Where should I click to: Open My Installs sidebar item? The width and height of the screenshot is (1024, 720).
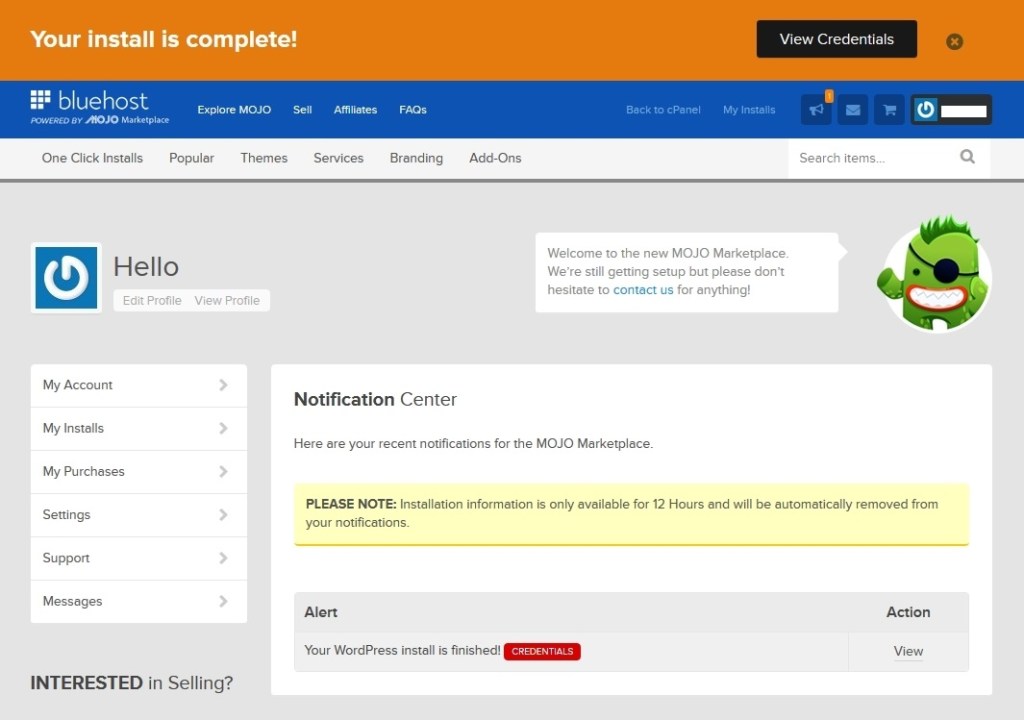coord(138,429)
